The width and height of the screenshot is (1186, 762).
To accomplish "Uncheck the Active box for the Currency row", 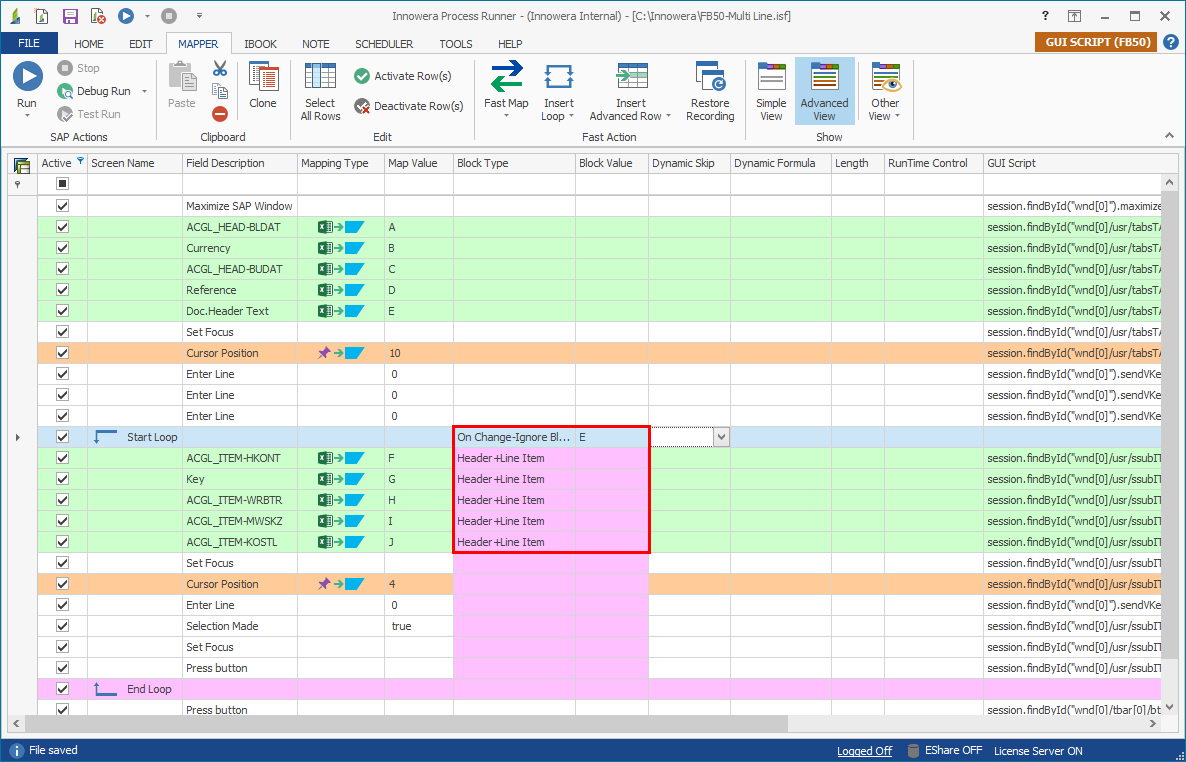I will [x=63, y=248].
